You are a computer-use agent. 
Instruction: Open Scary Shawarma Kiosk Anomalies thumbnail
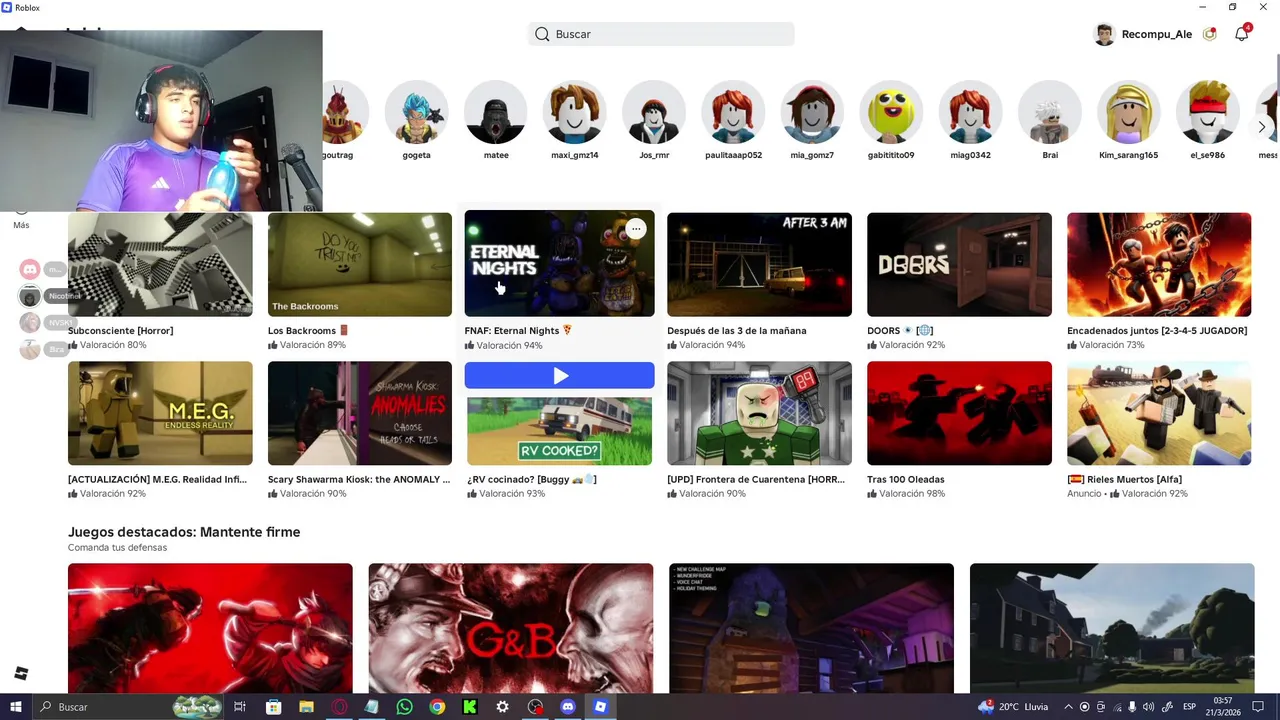(360, 413)
